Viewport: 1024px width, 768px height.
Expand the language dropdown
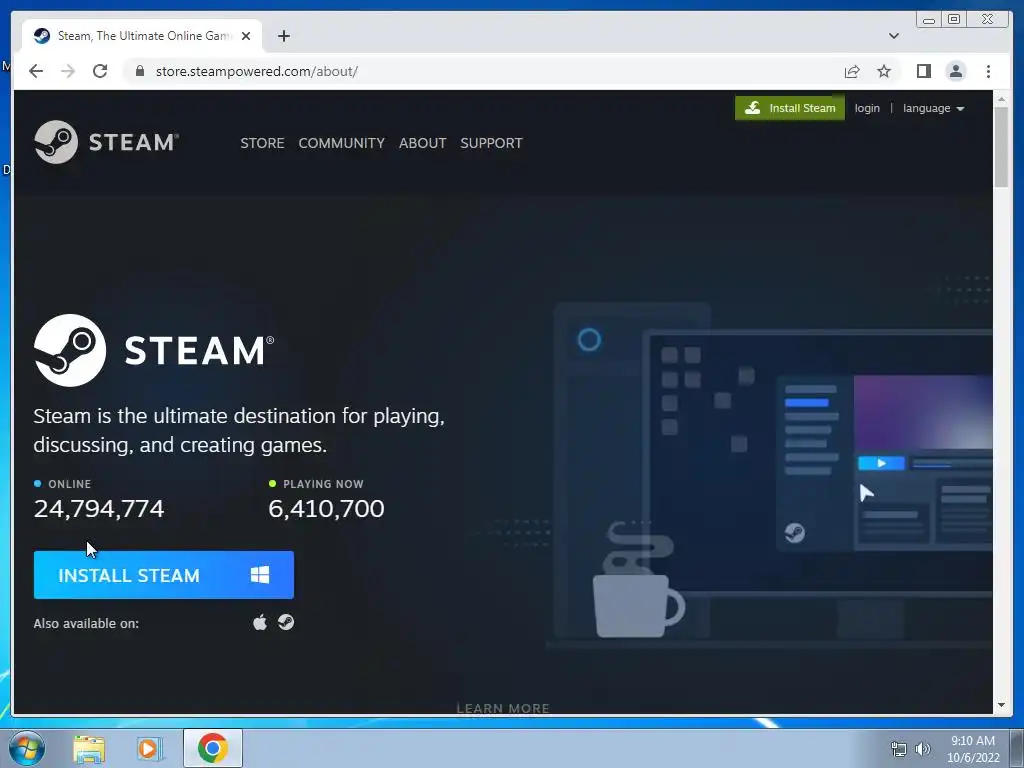(933, 108)
